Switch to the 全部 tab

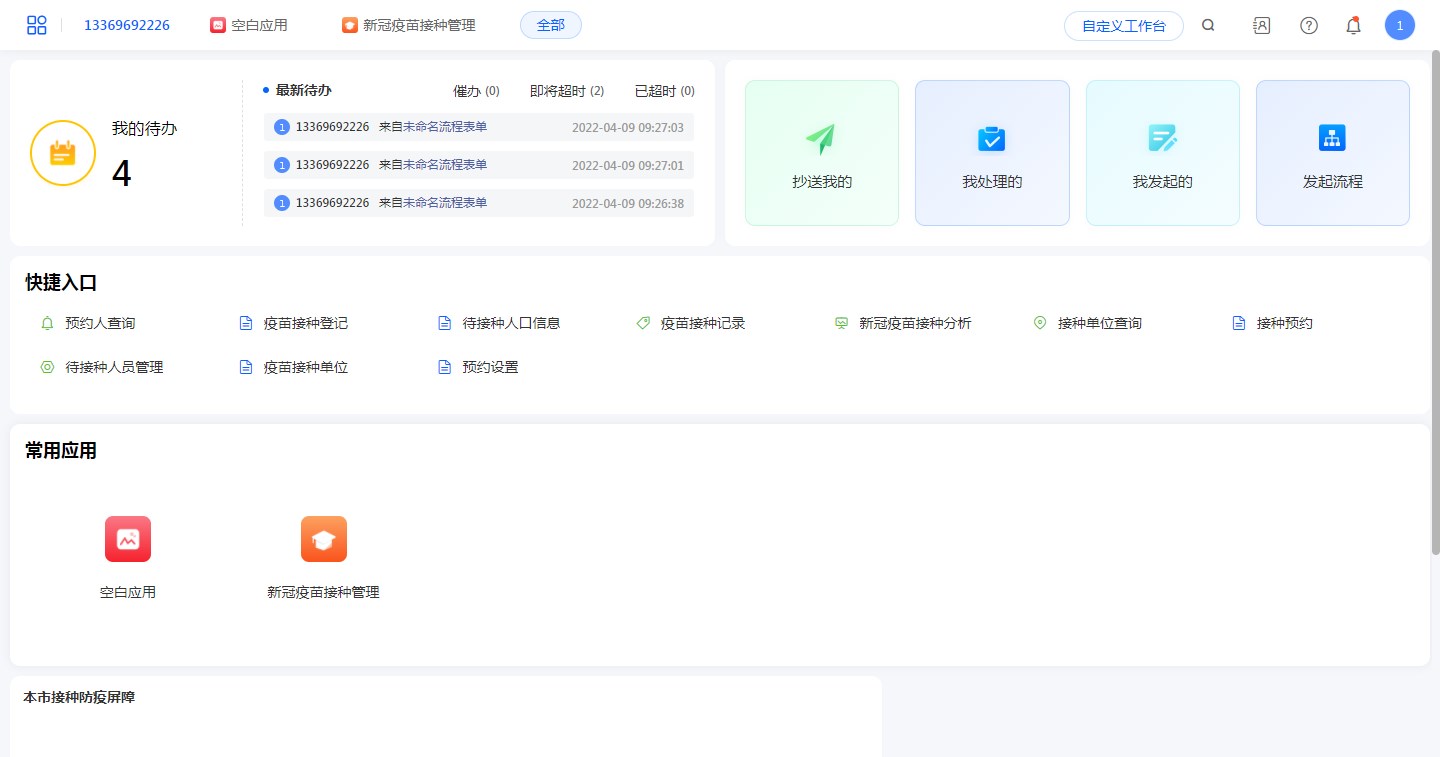pyautogui.click(x=550, y=25)
